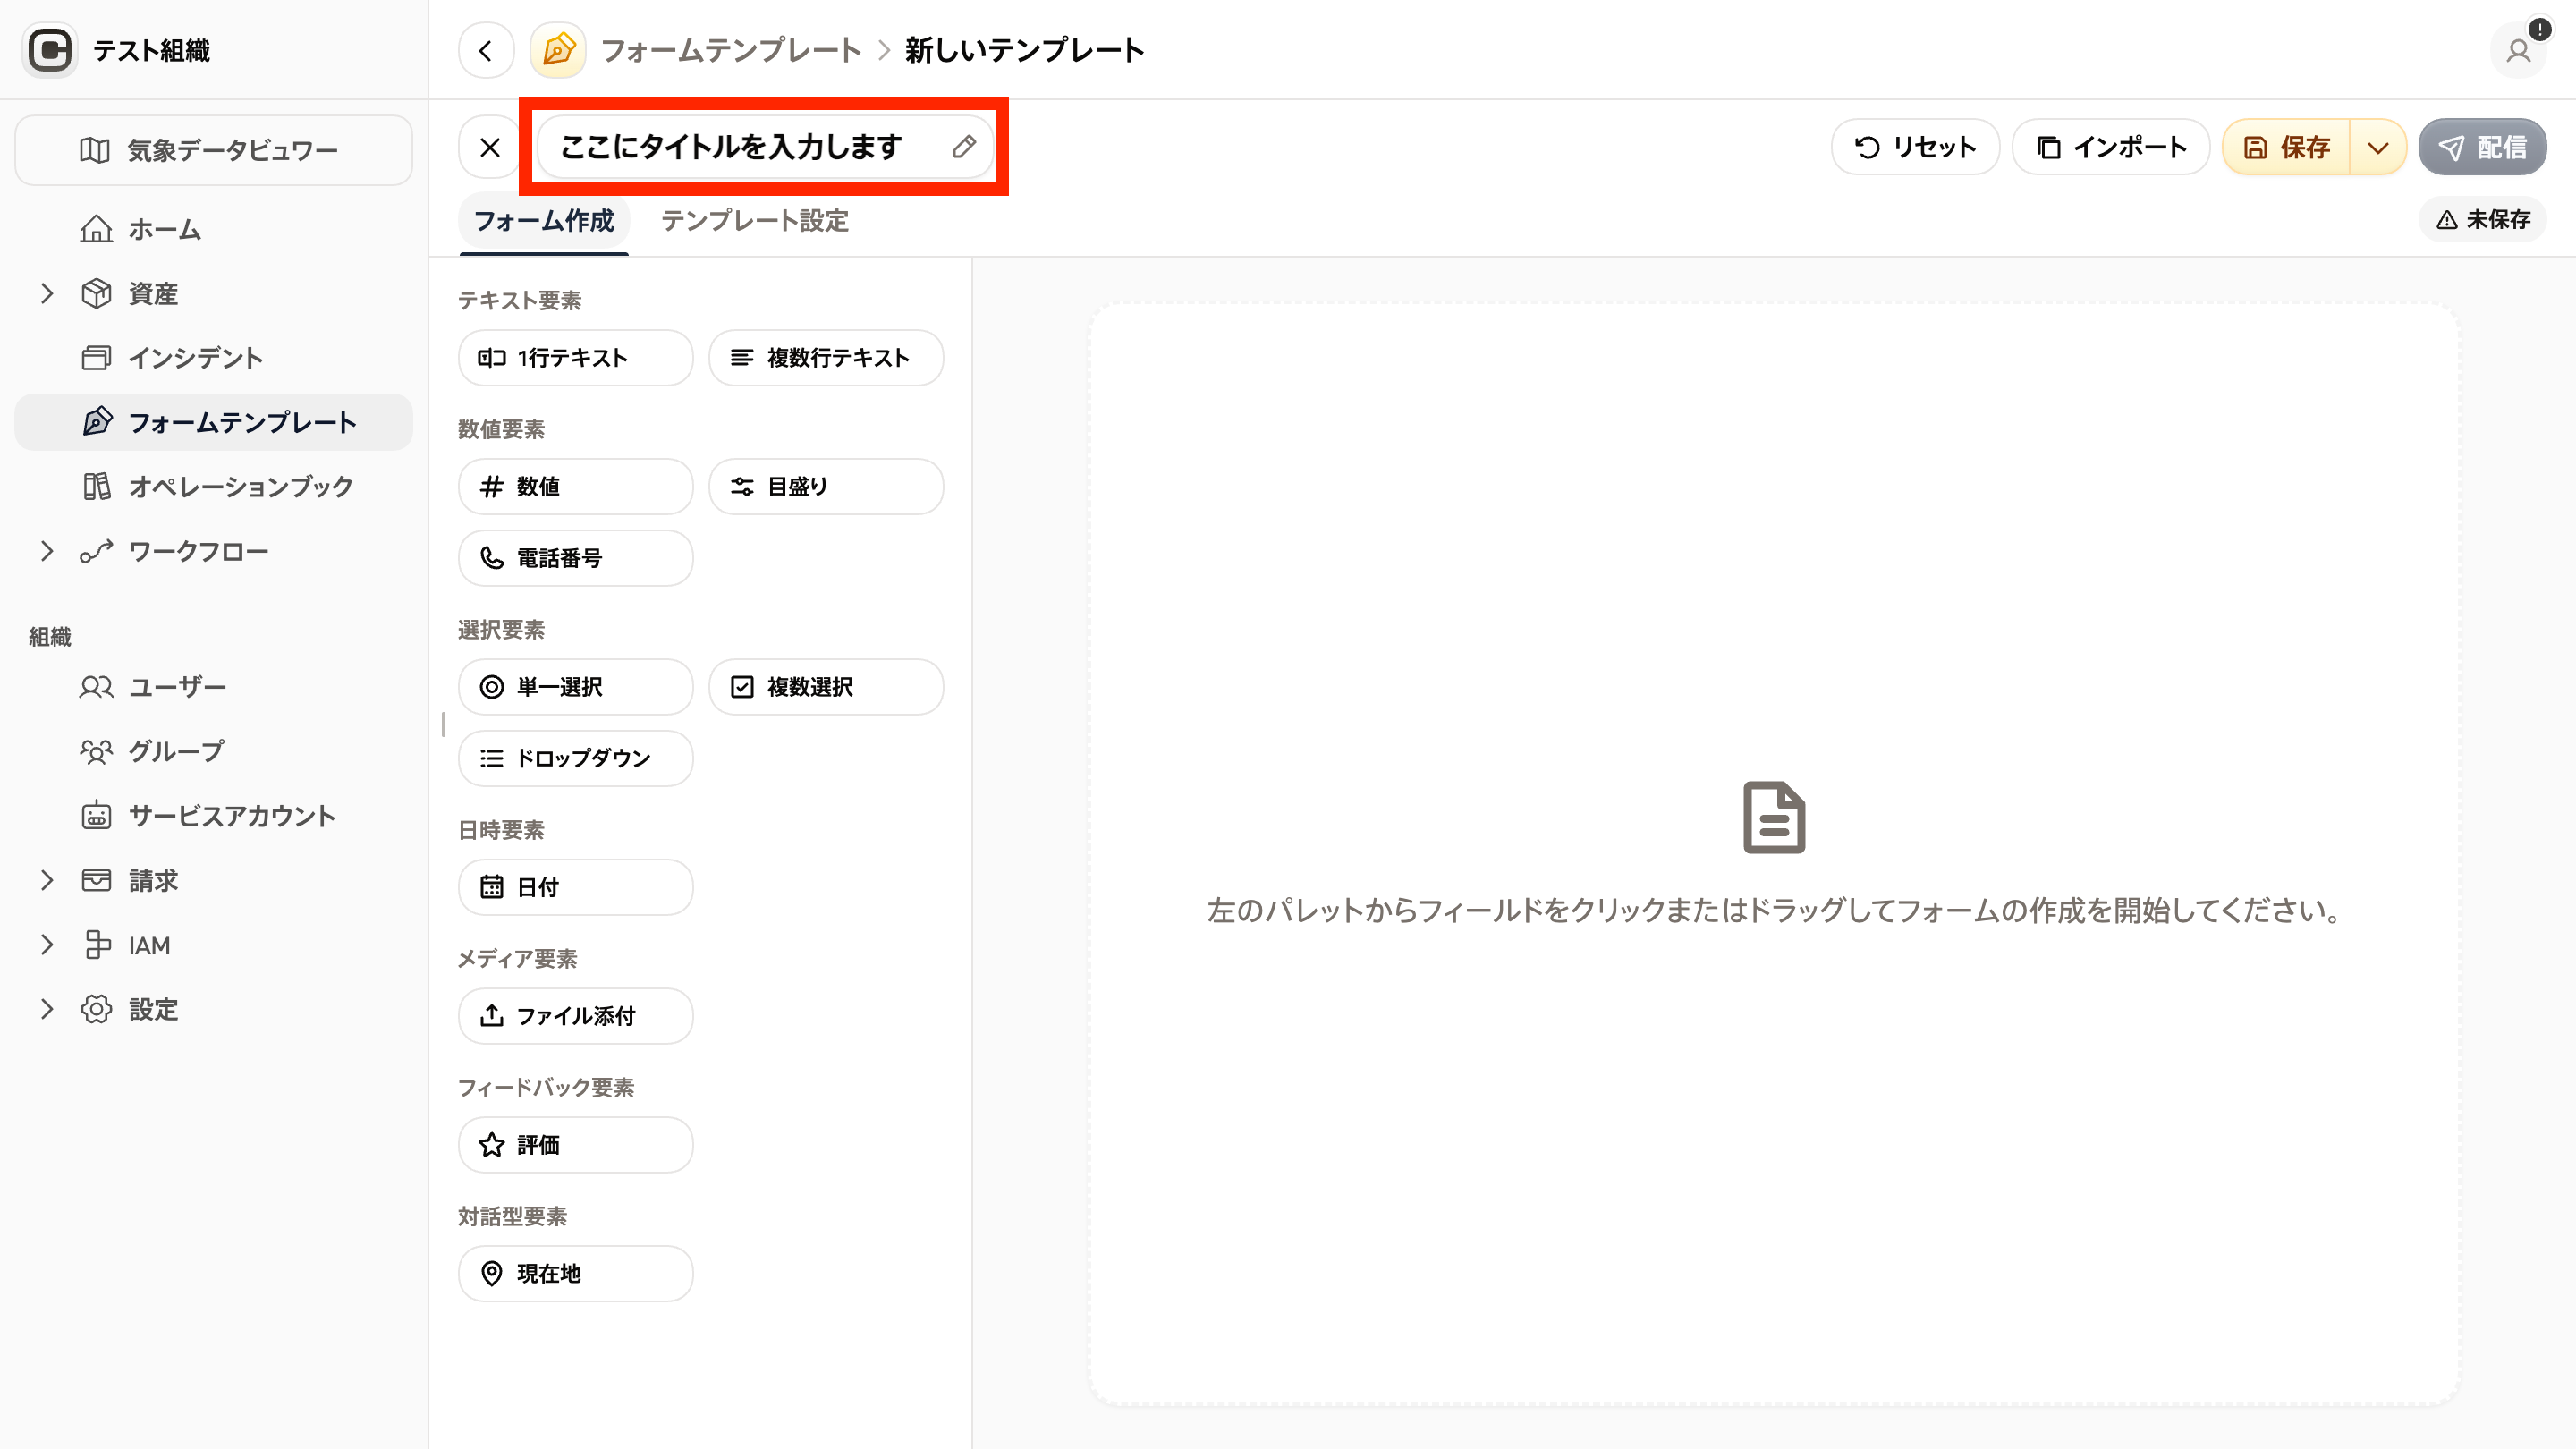This screenshot has height=1449, width=2576.
Task: Click the organization logo icon テスト組織
Action: pyautogui.click(x=49, y=50)
